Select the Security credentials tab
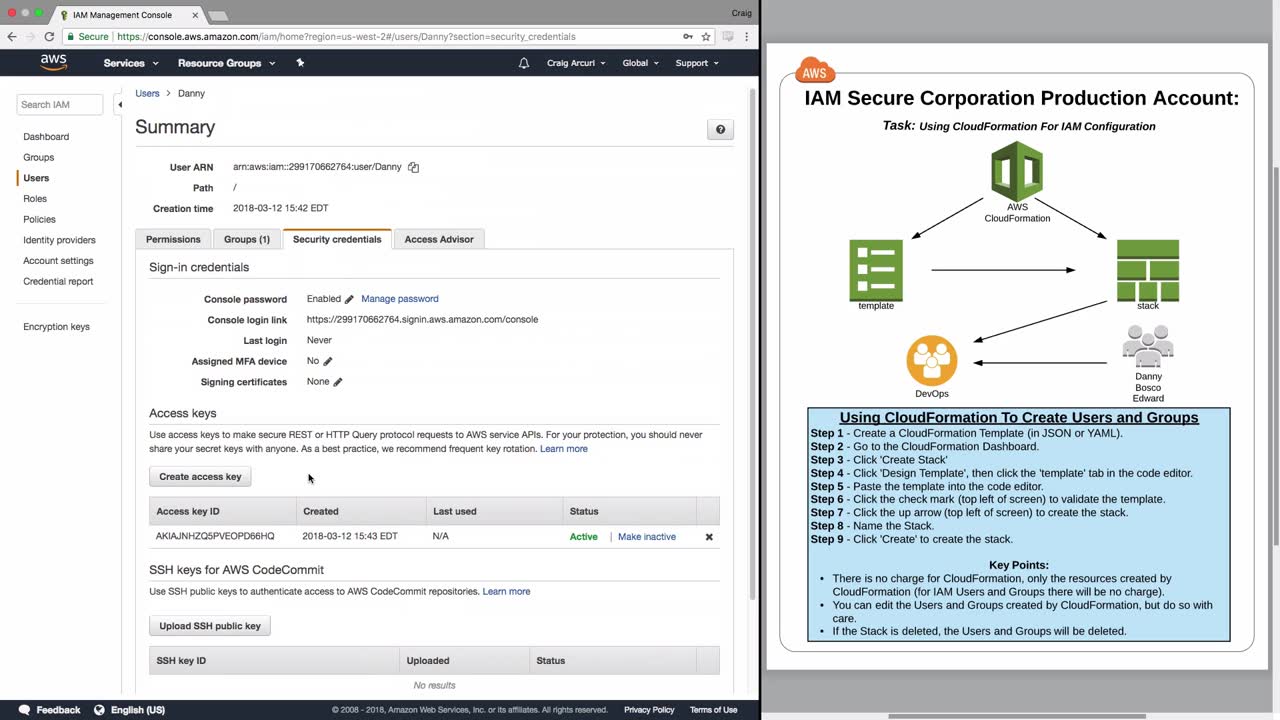1280x720 pixels. click(x=337, y=239)
